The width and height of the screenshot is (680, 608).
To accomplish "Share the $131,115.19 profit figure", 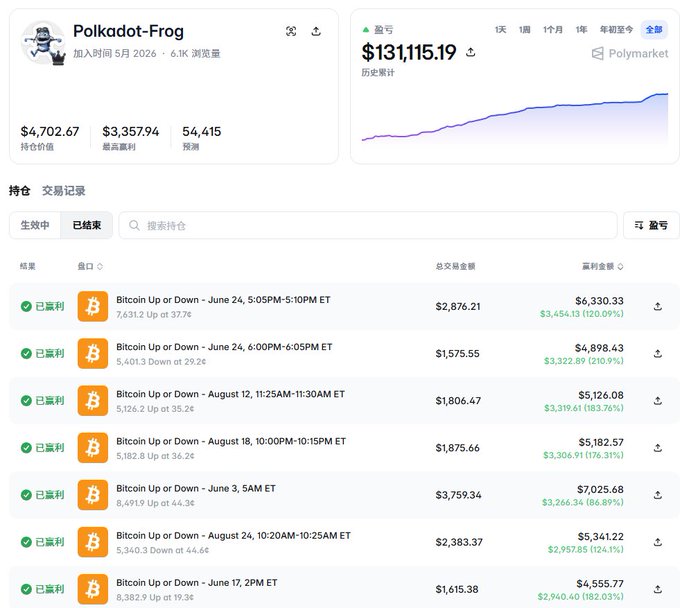I will click(471, 52).
